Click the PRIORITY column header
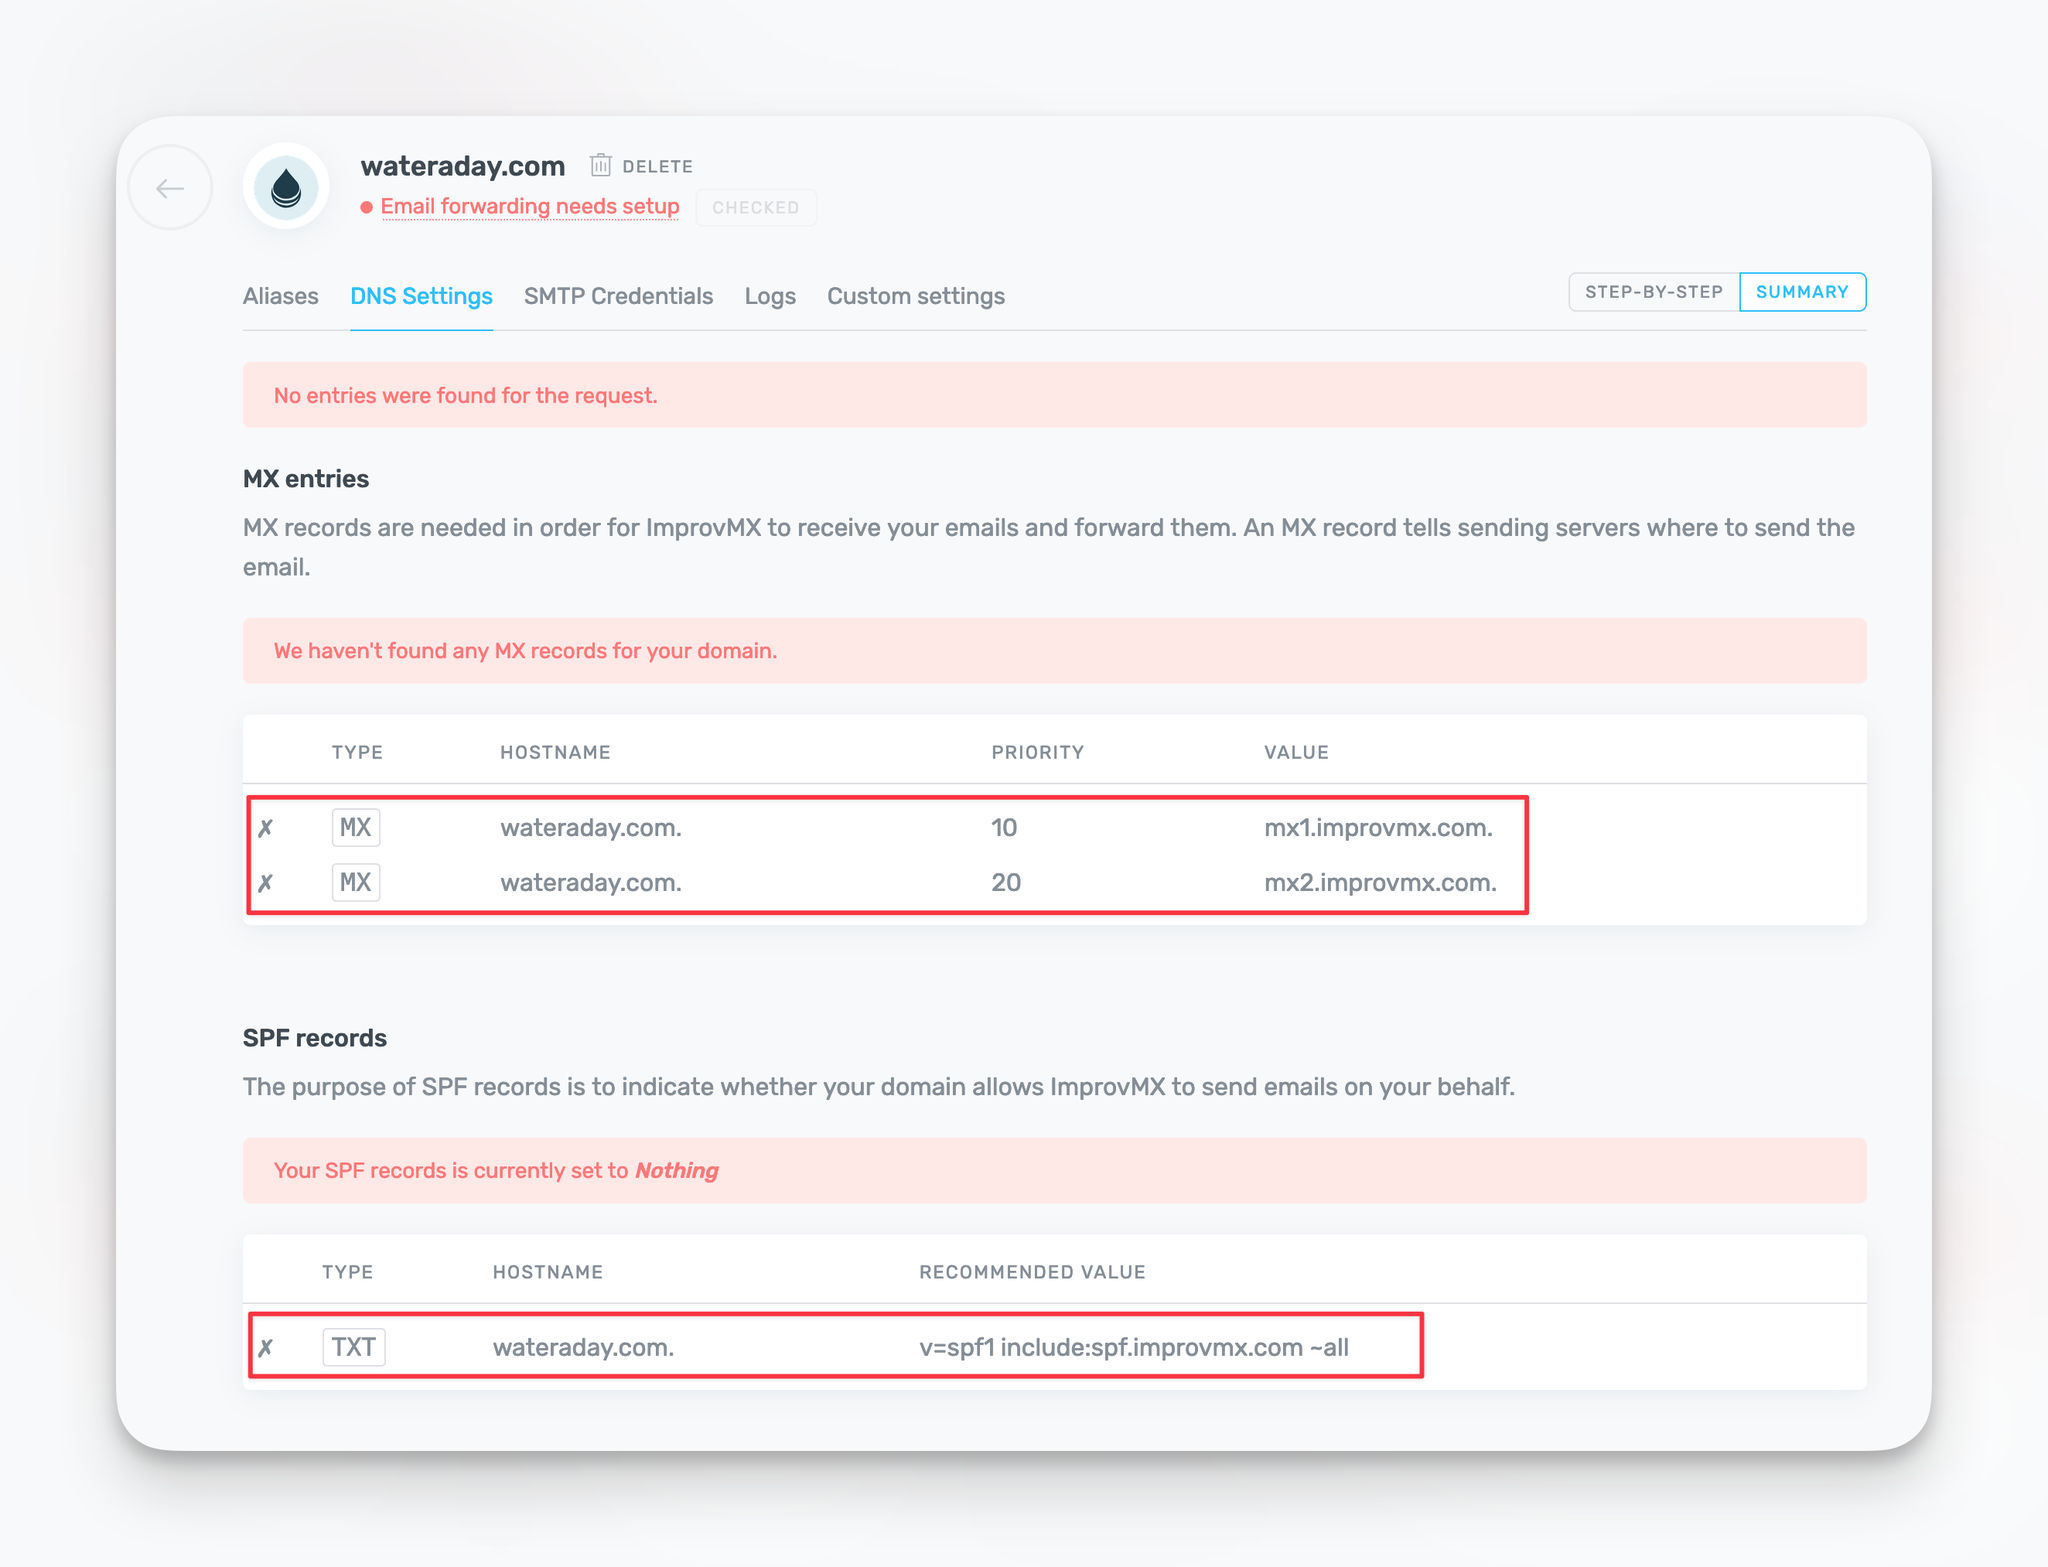 pos(1038,753)
